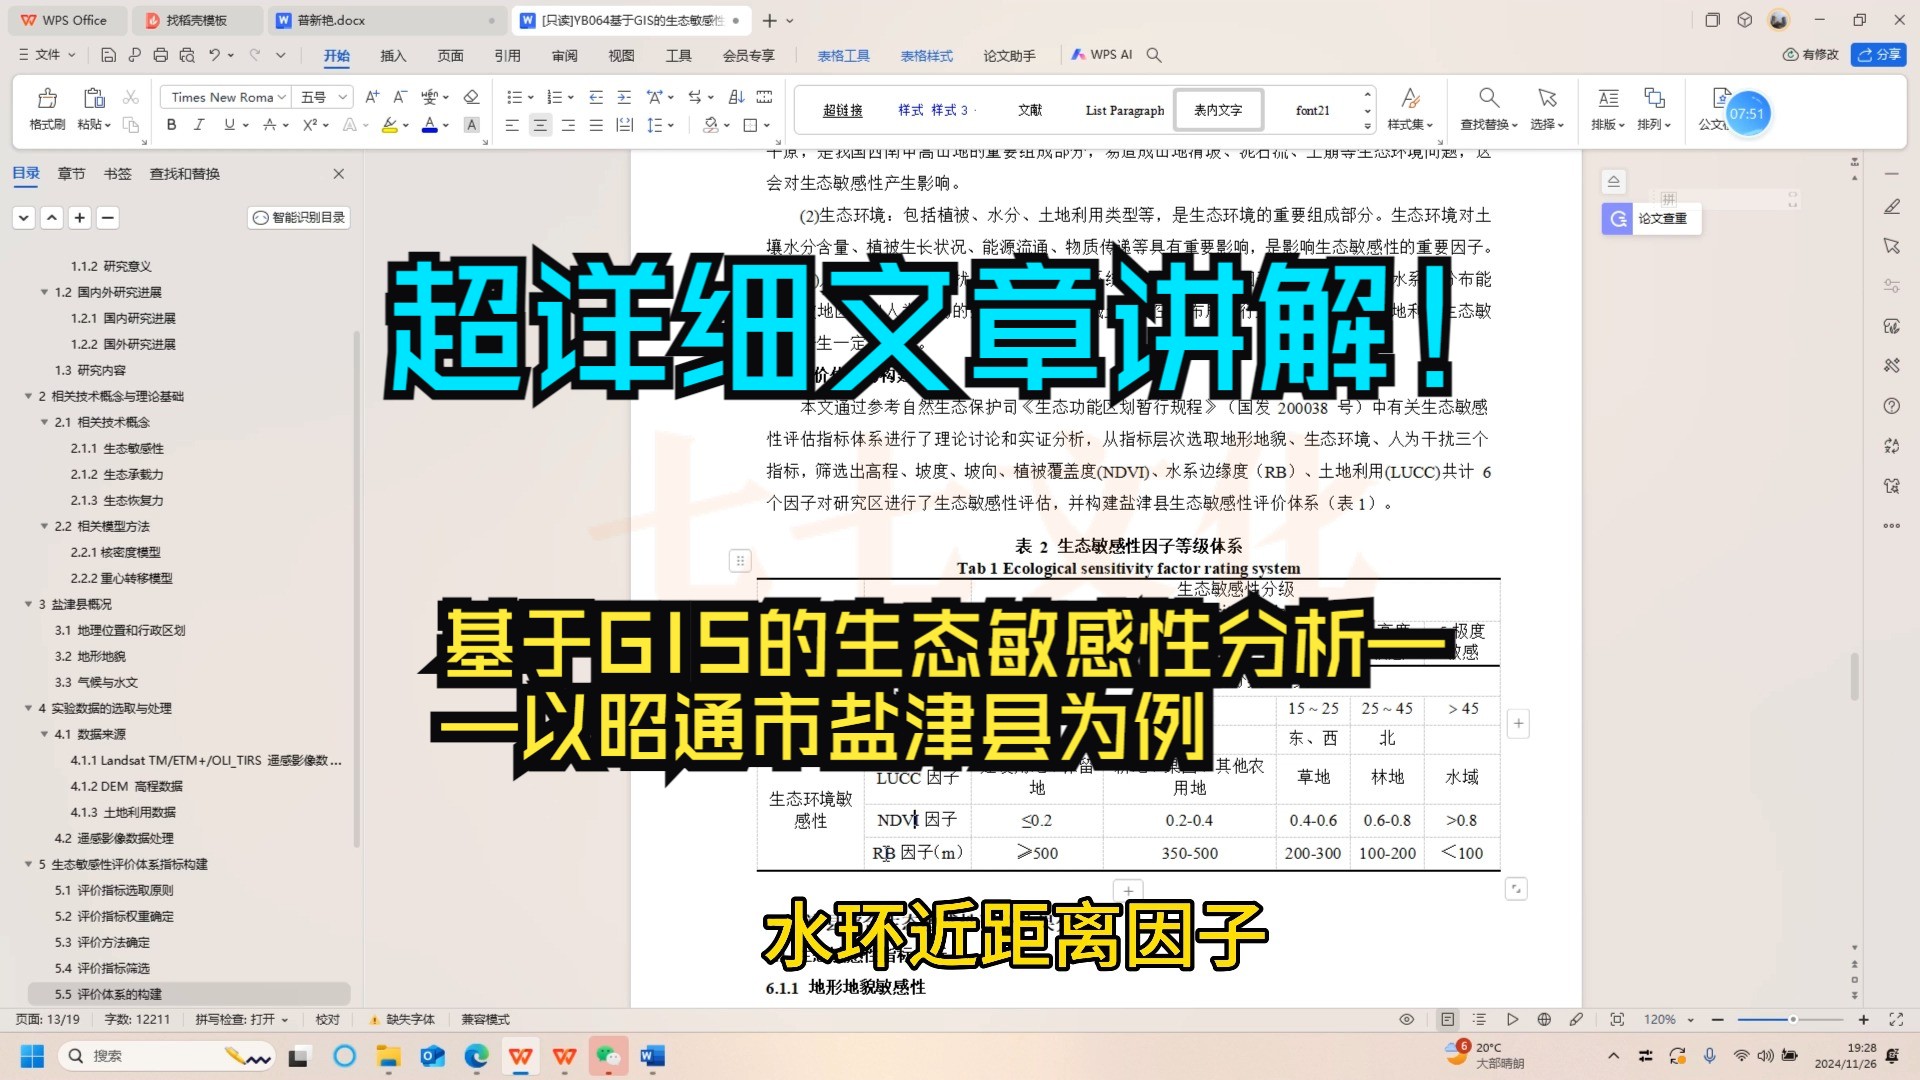This screenshot has width=1920, height=1080.
Task: Increase font size with the A+ icon
Action: coord(372,97)
